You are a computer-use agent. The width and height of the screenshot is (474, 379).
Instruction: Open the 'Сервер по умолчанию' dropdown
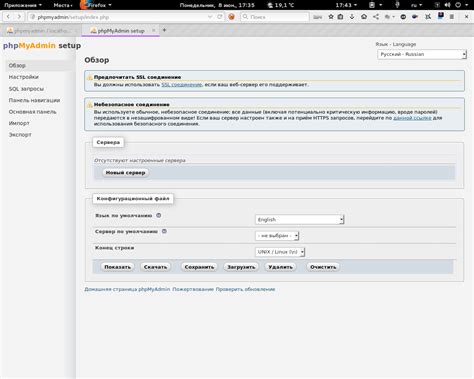[277, 236]
